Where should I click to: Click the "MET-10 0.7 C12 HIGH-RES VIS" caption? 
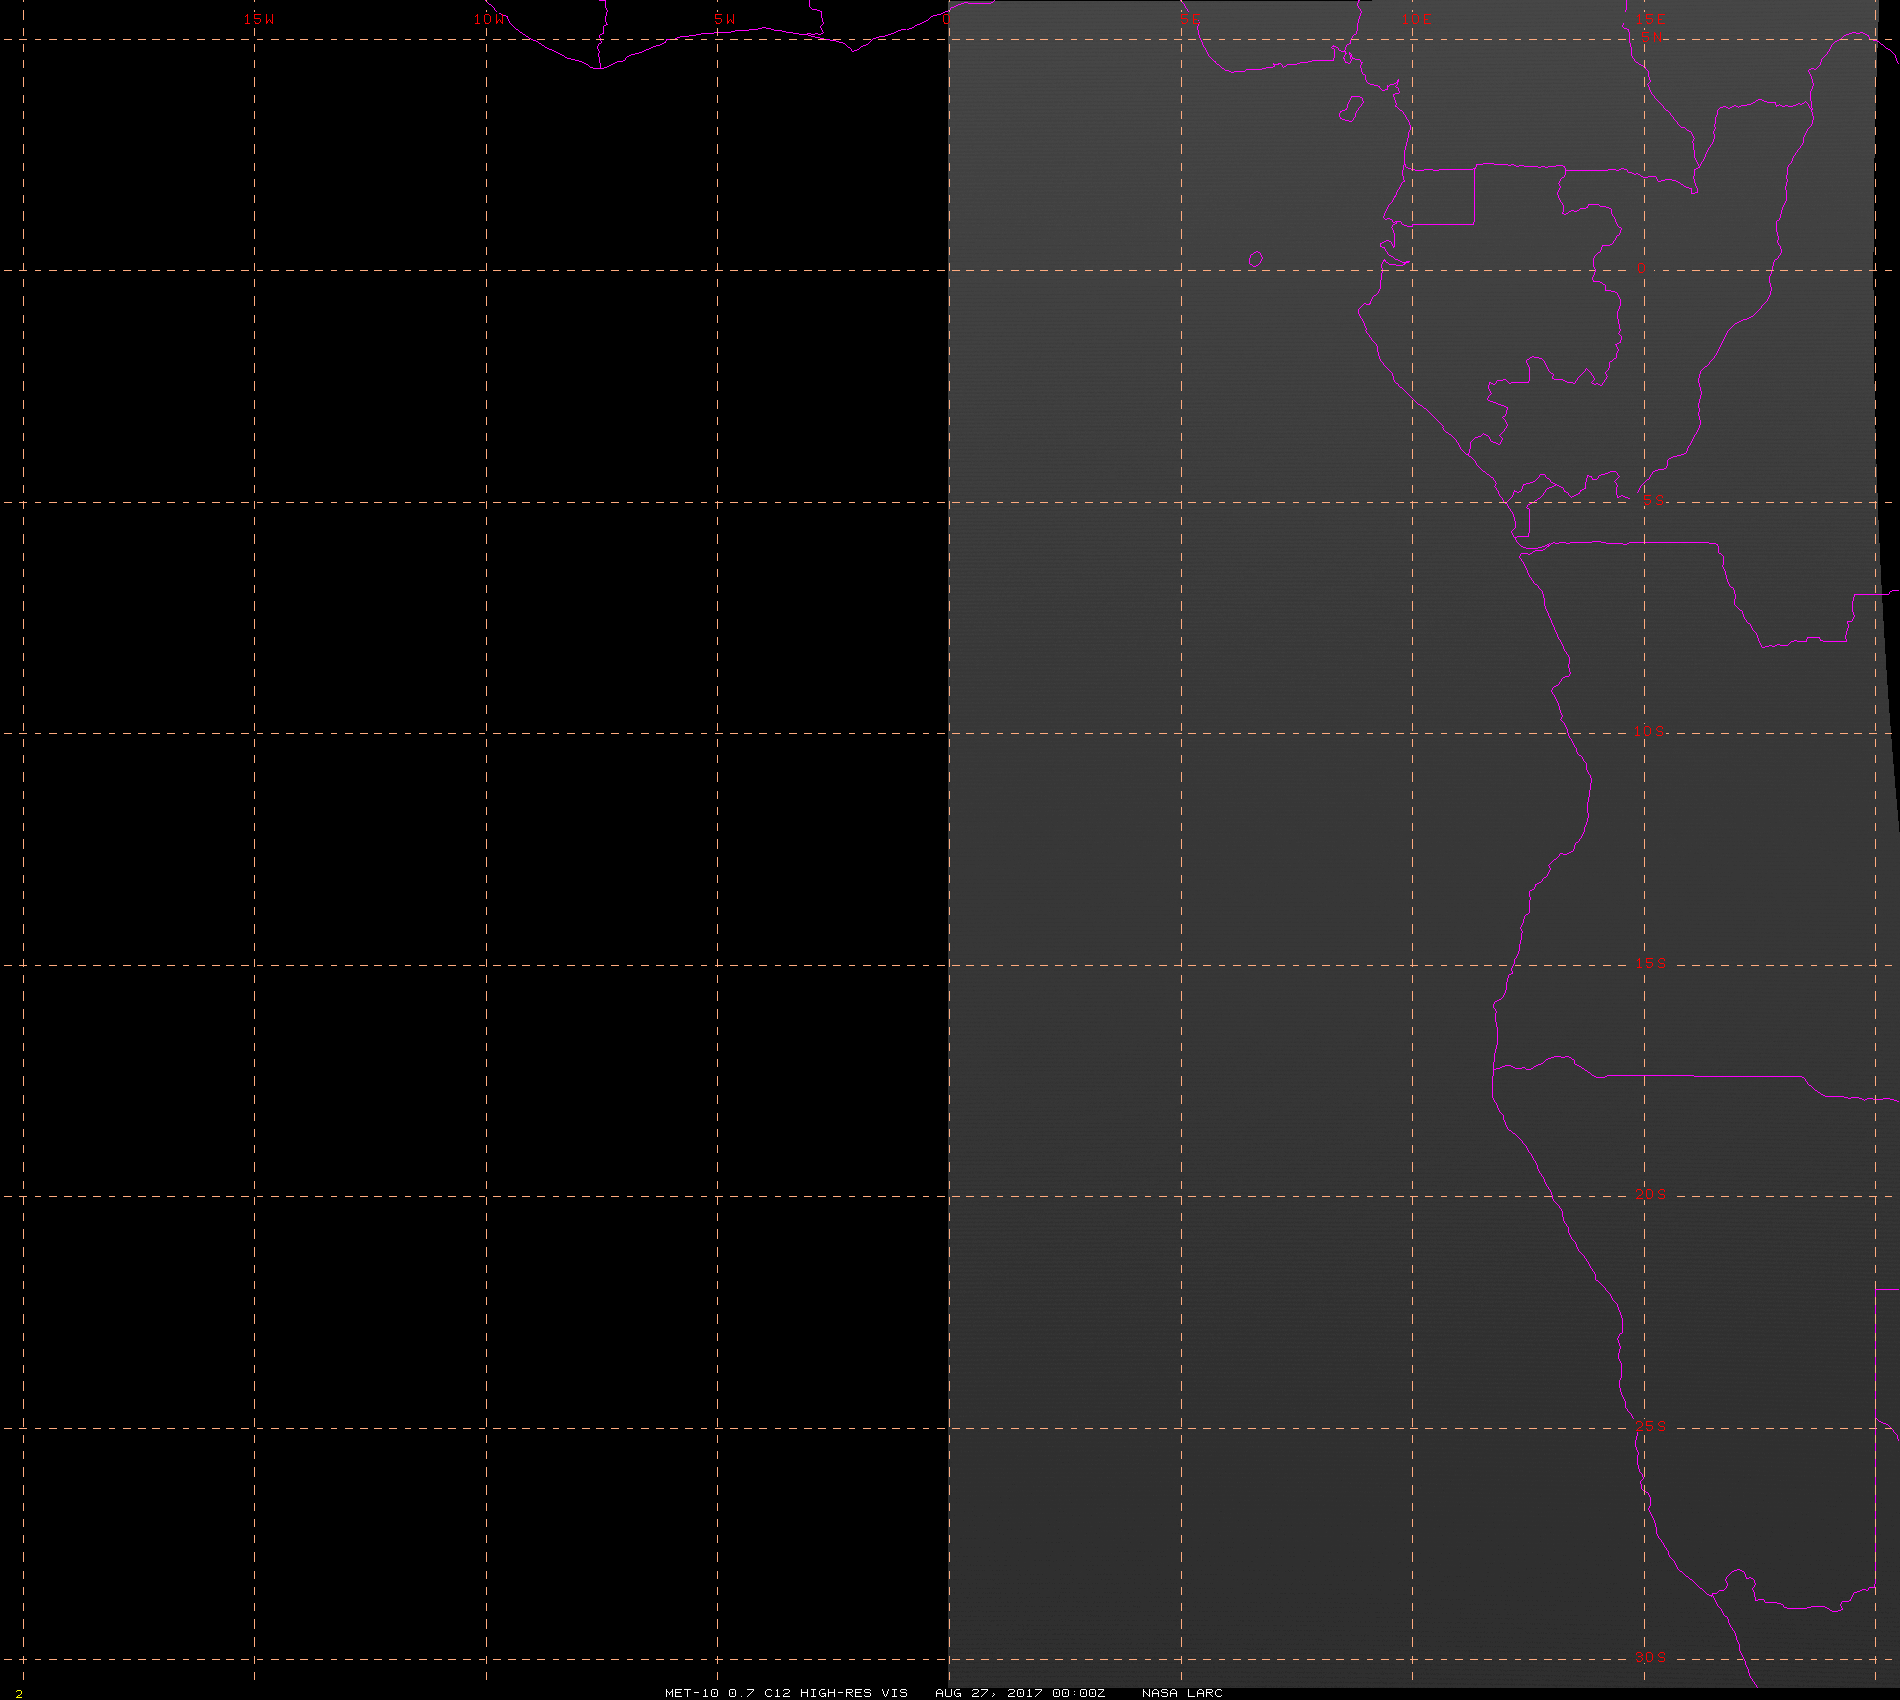pos(787,1693)
